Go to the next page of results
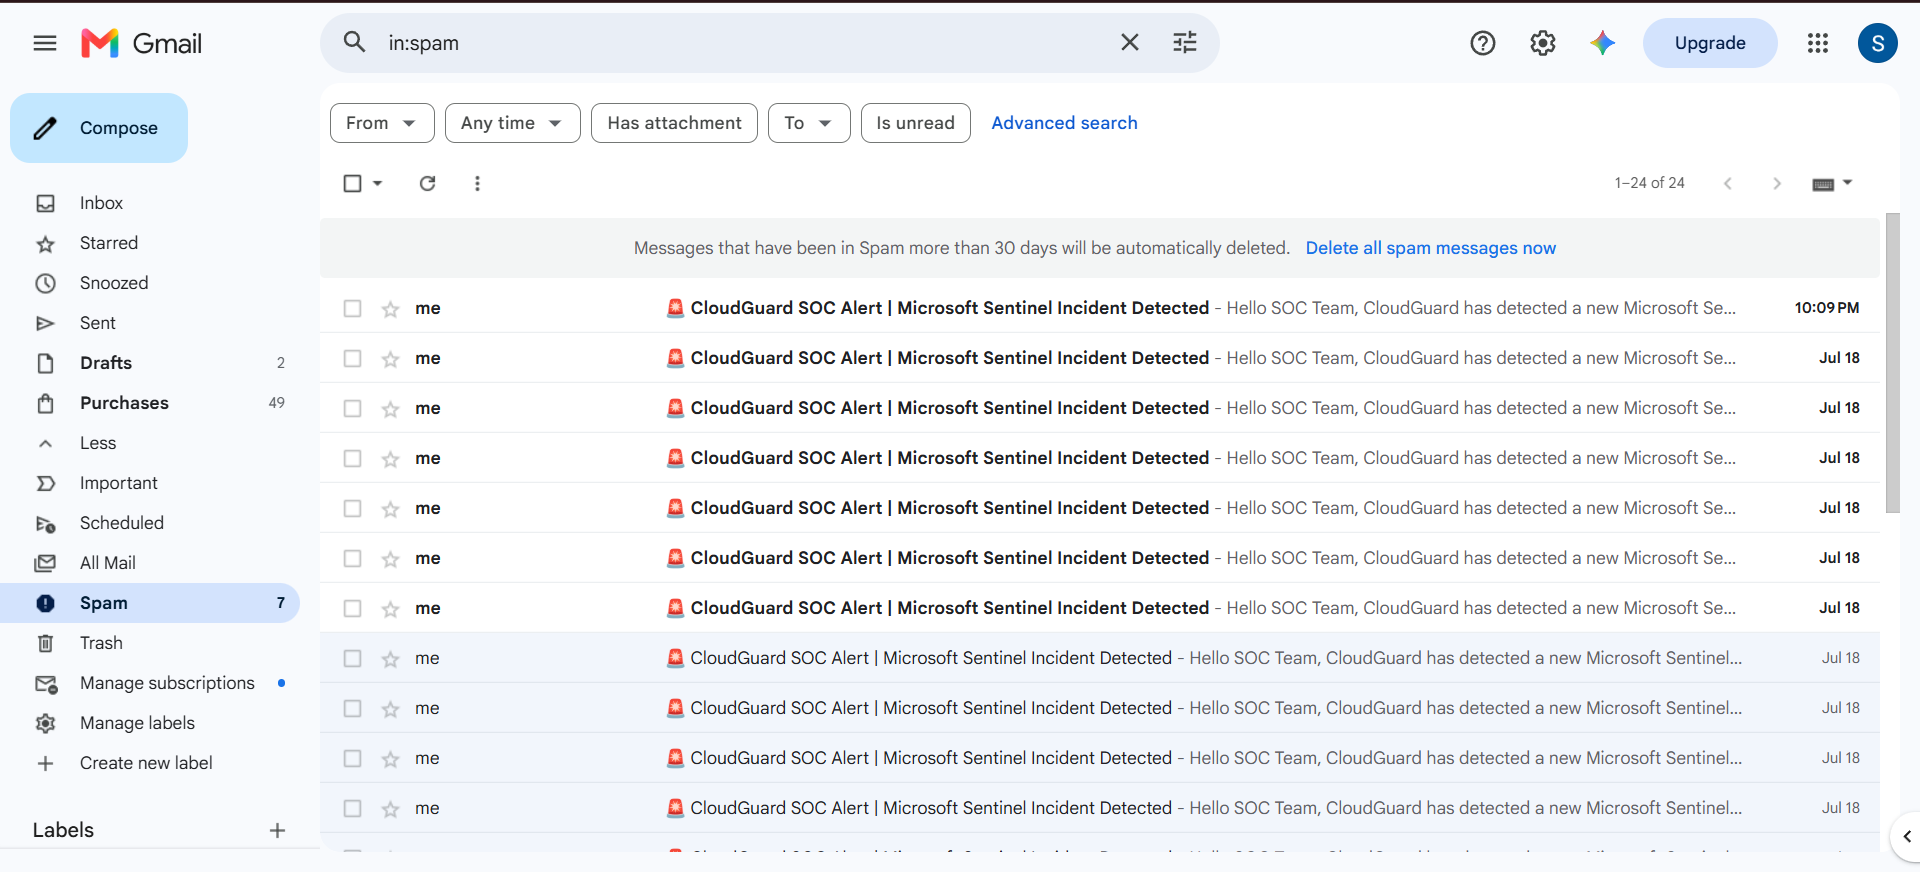Screen dimensions: 1920x872 (1777, 183)
